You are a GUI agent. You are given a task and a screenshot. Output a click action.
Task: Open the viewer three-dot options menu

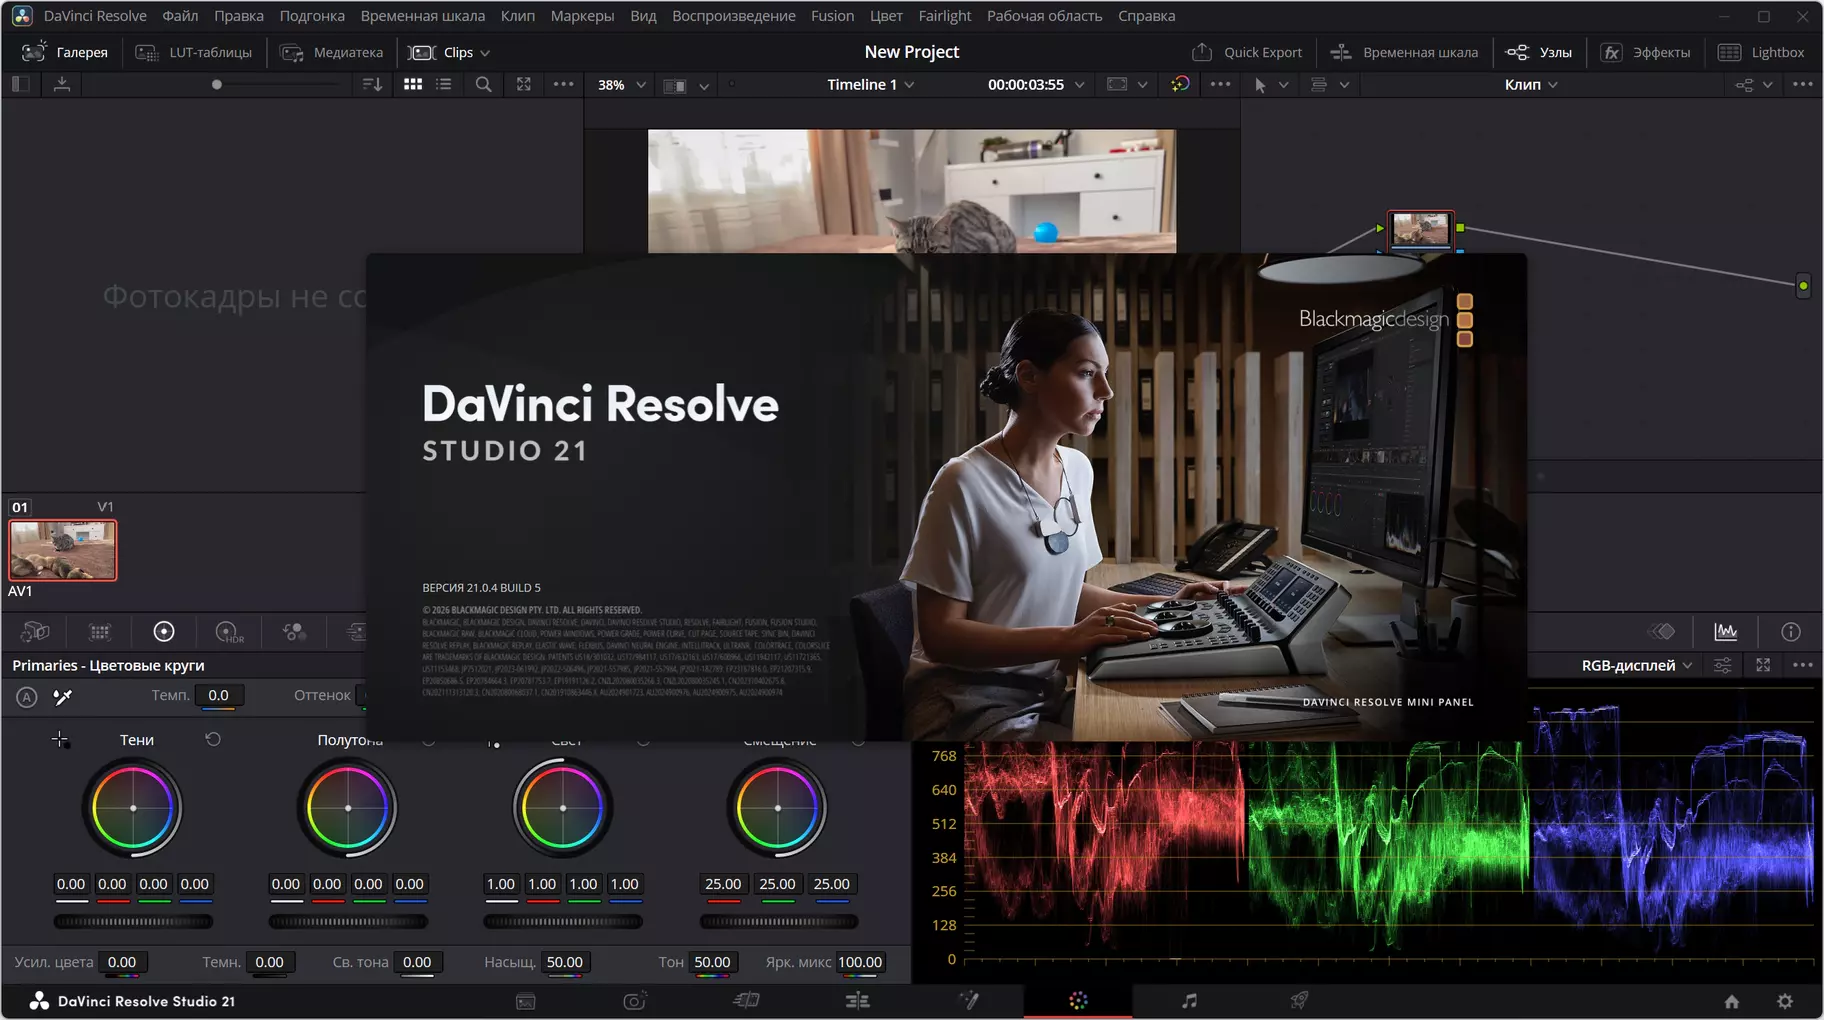tap(1221, 85)
